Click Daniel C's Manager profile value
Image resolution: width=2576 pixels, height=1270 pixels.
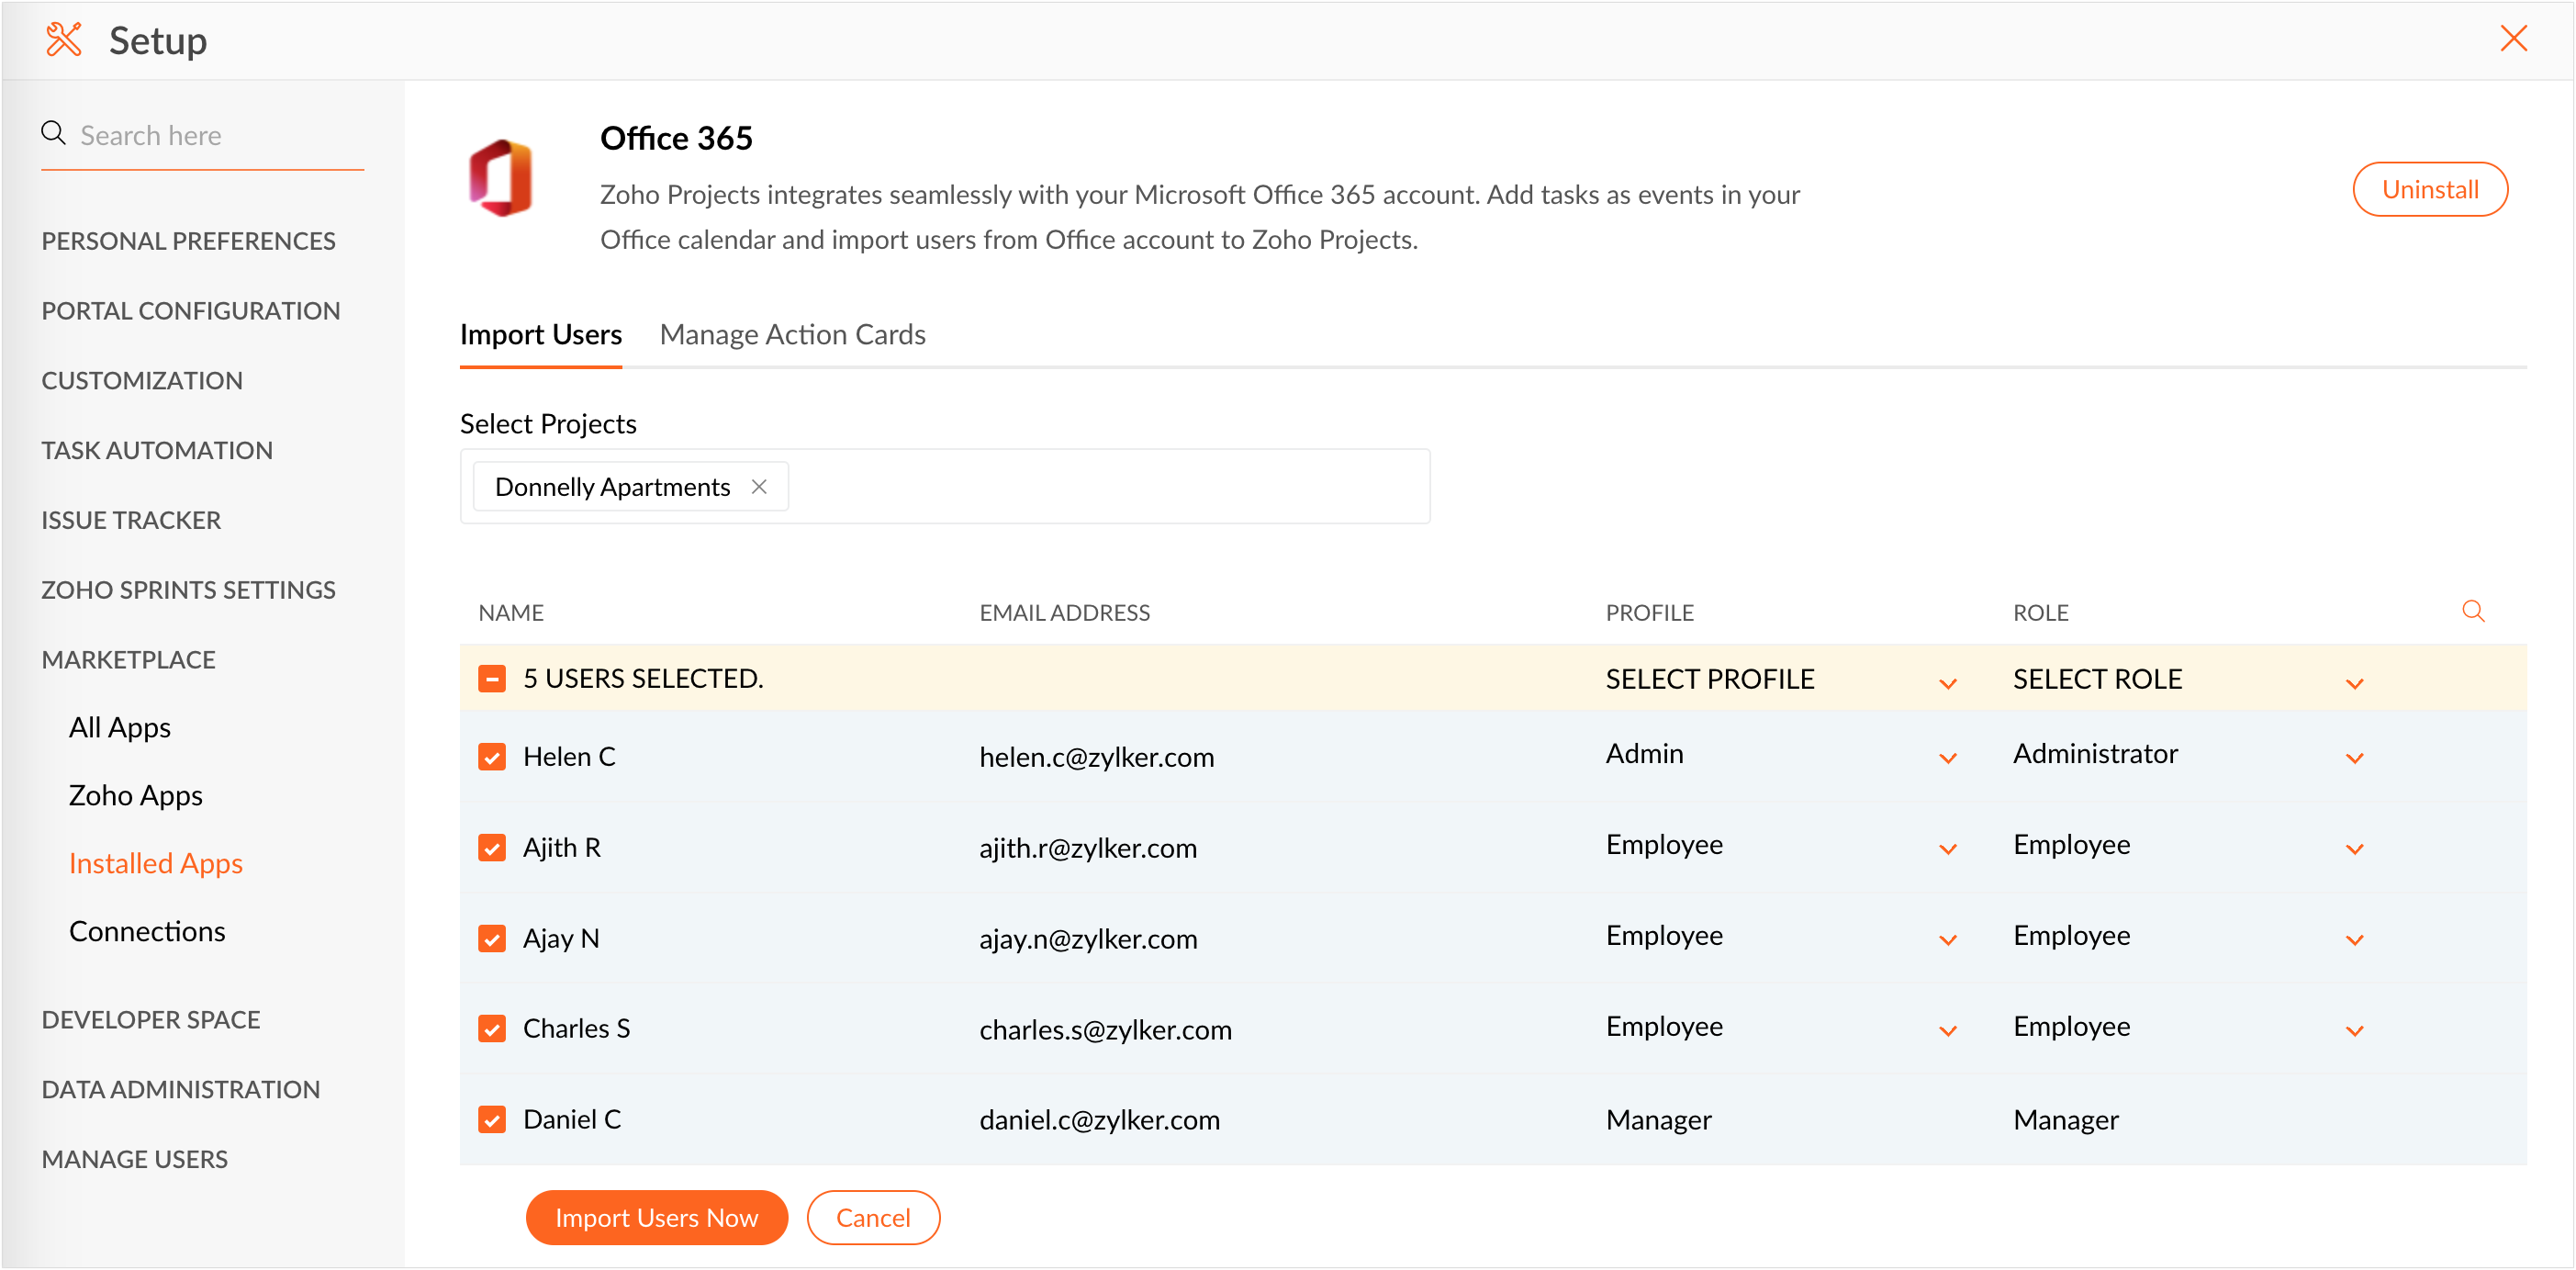pyautogui.click(x=1659, y=1121)
